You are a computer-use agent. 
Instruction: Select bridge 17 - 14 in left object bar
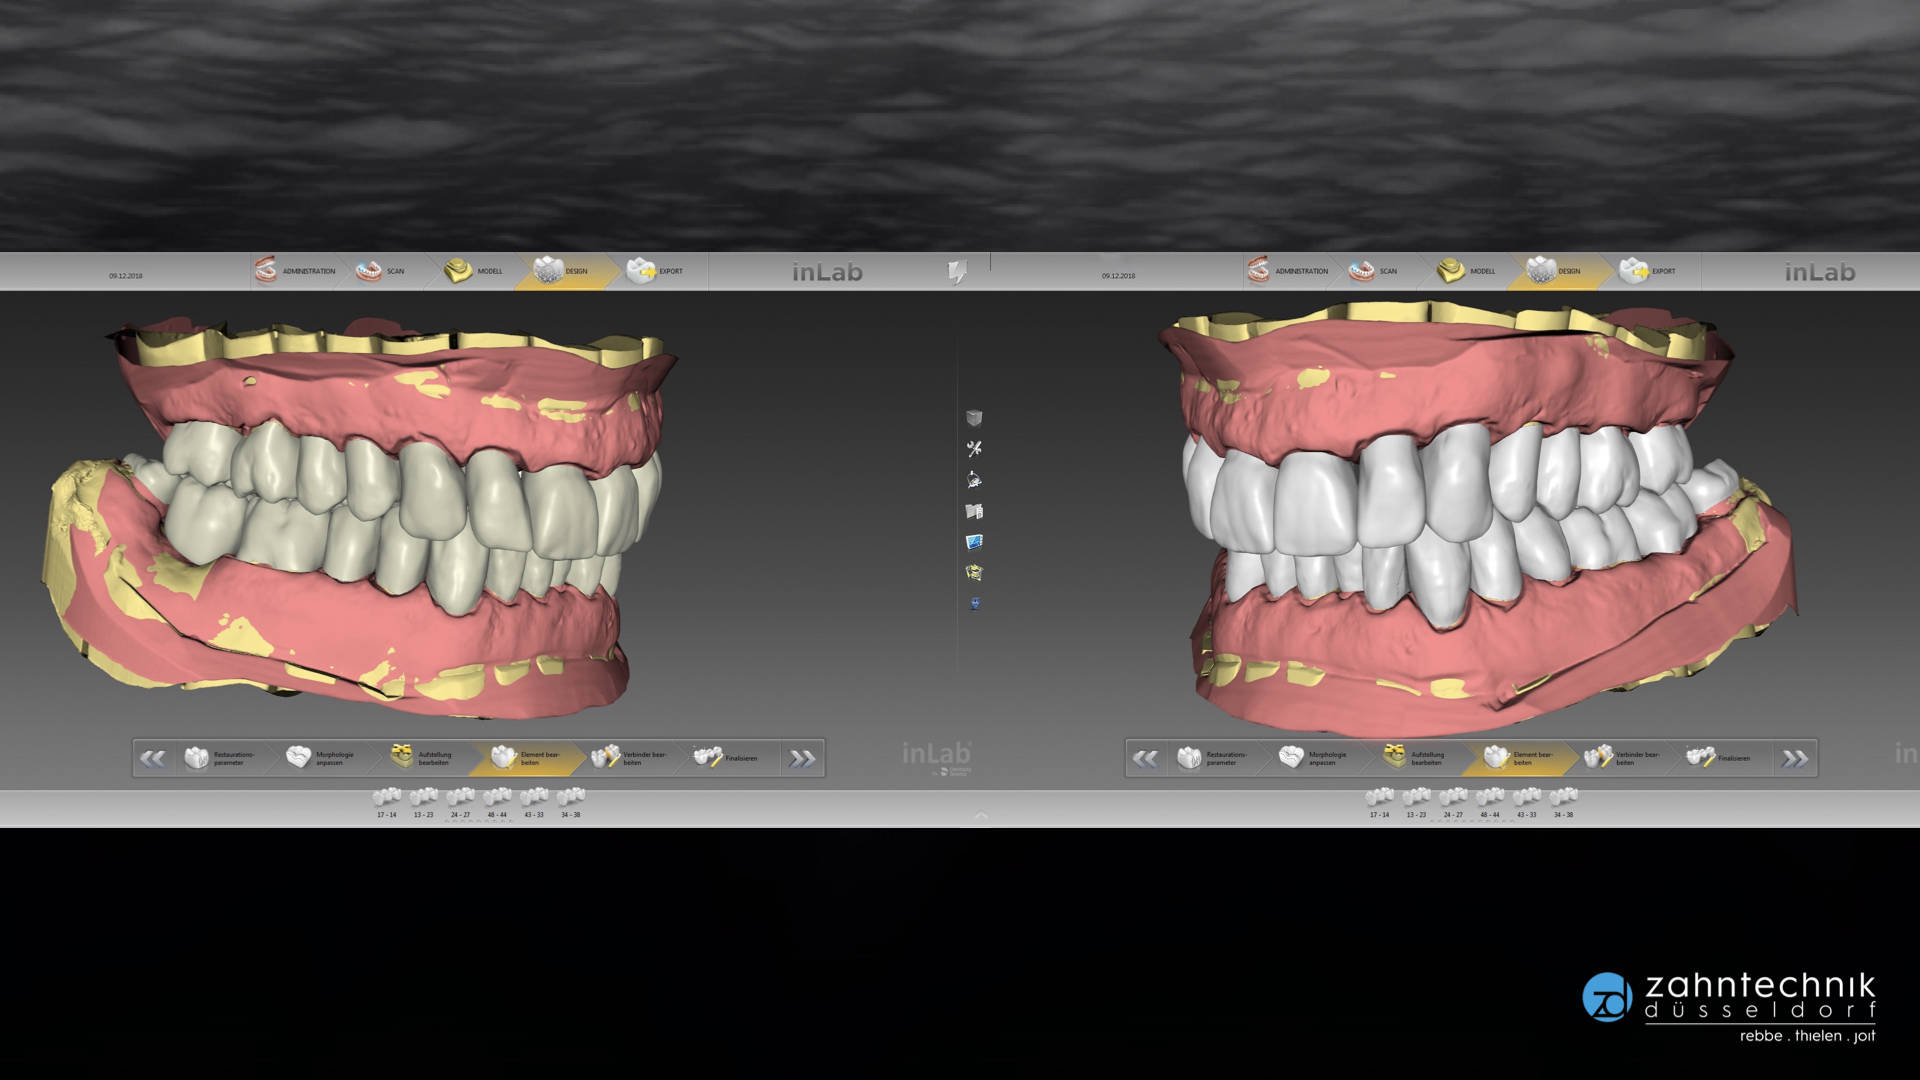[387, 803]
